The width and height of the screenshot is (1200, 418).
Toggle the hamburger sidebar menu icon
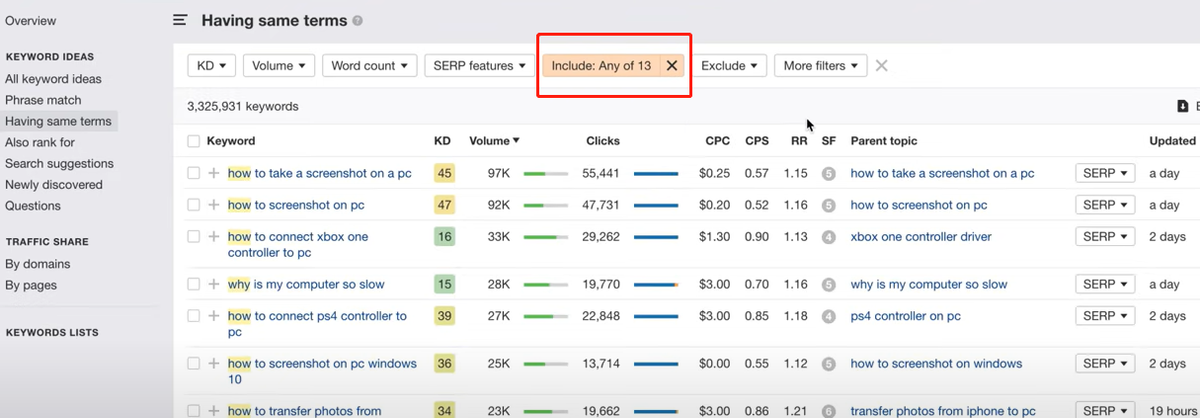[x=180, y=20]
